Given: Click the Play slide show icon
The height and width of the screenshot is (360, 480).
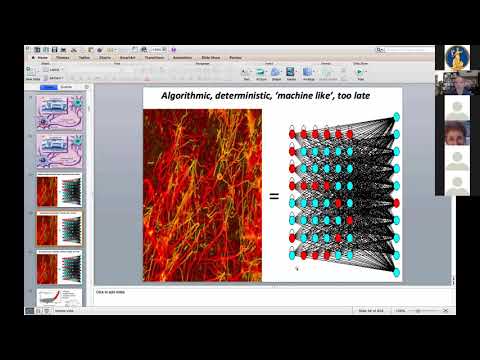Looking at the screenshot, I should pos(359,73).
